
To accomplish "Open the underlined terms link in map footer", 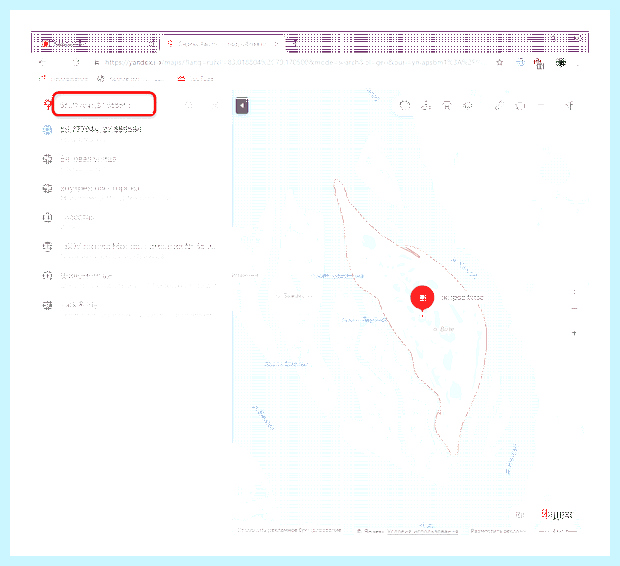I will tap(423, 531).
